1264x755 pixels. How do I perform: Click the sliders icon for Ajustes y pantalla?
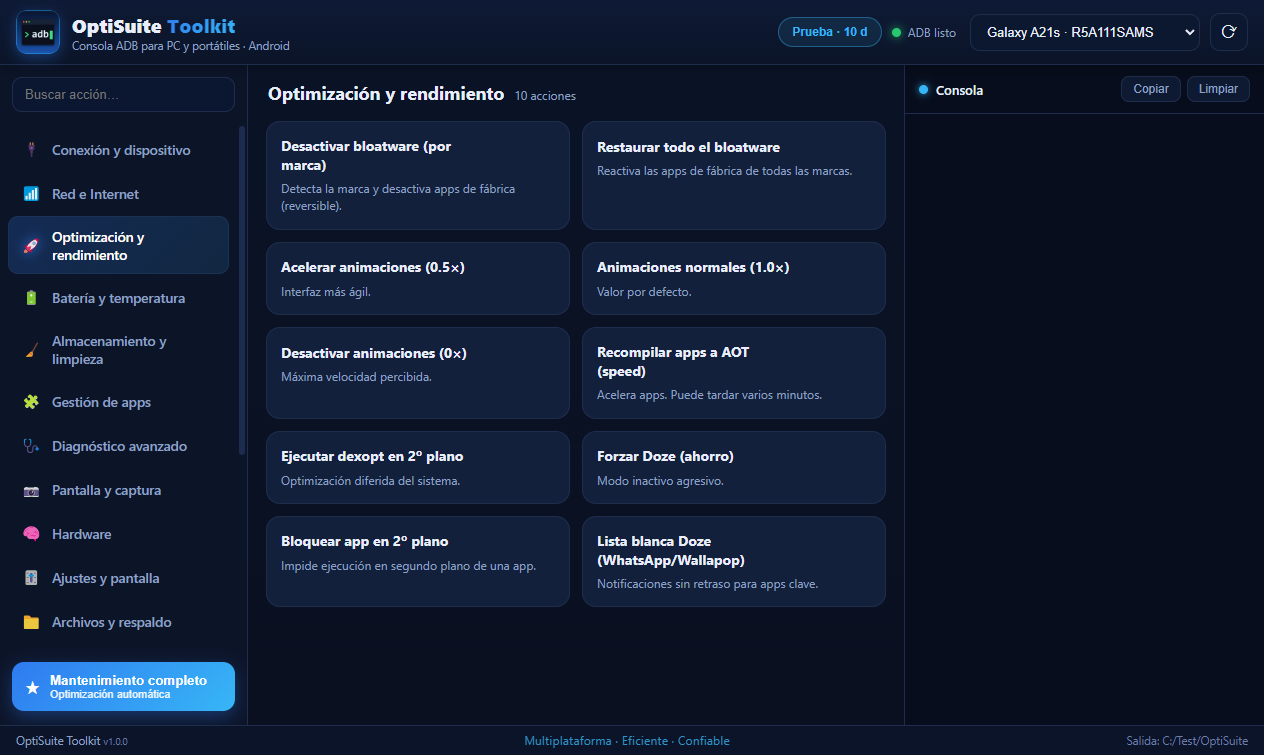pyautogui.click(x=31, y=578)
